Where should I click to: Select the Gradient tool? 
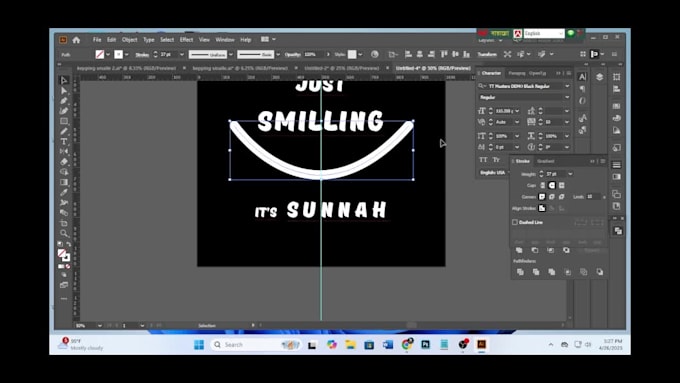(x=64, y=182)
